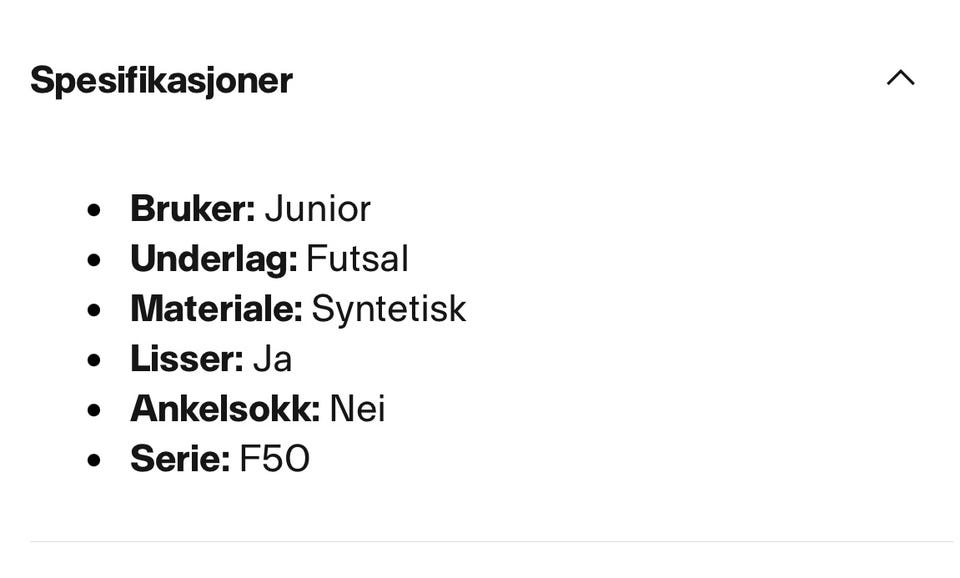This screenshot has height=578, width=960.
Task: Click the bullet before Lisser
Action: click(94, 360)
